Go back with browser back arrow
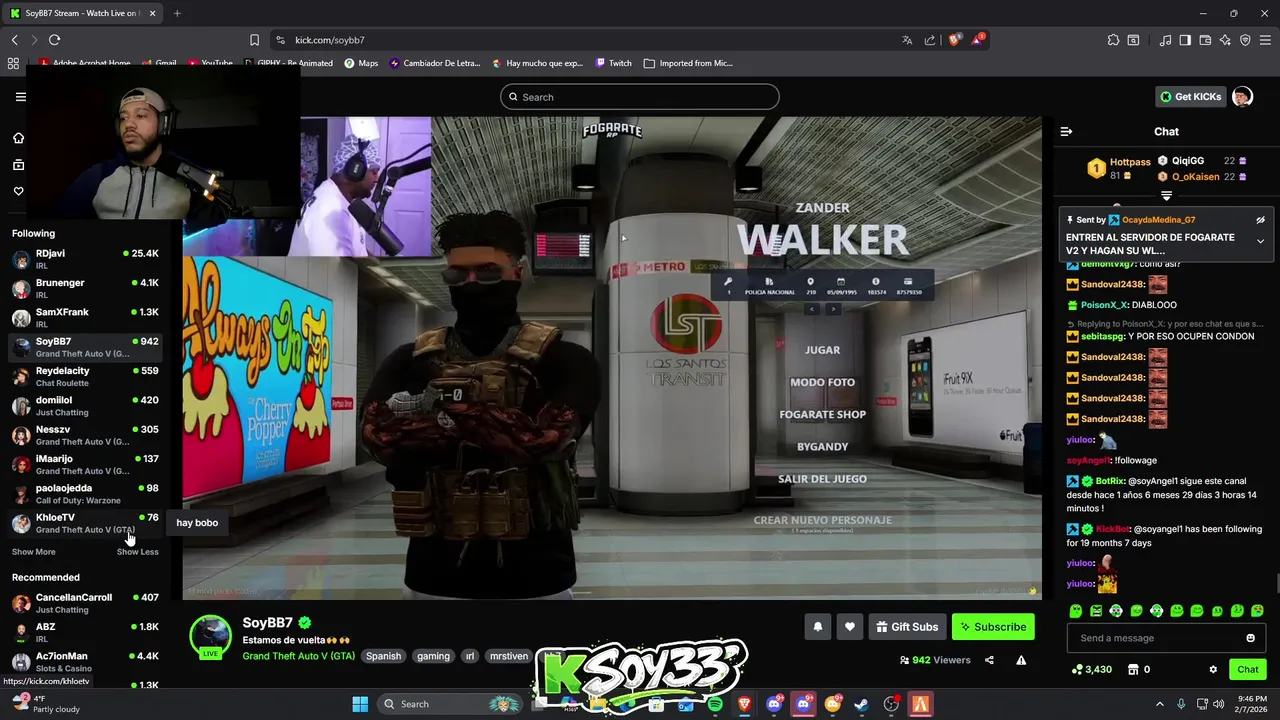This screenshot has height=720, width=1280. coord(14,40)
